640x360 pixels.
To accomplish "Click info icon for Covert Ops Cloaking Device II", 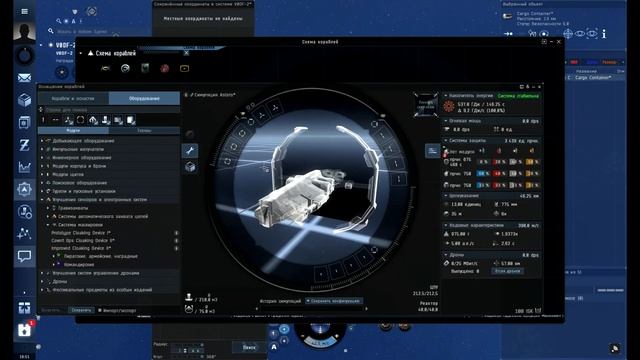I will [x=176, y=241].
